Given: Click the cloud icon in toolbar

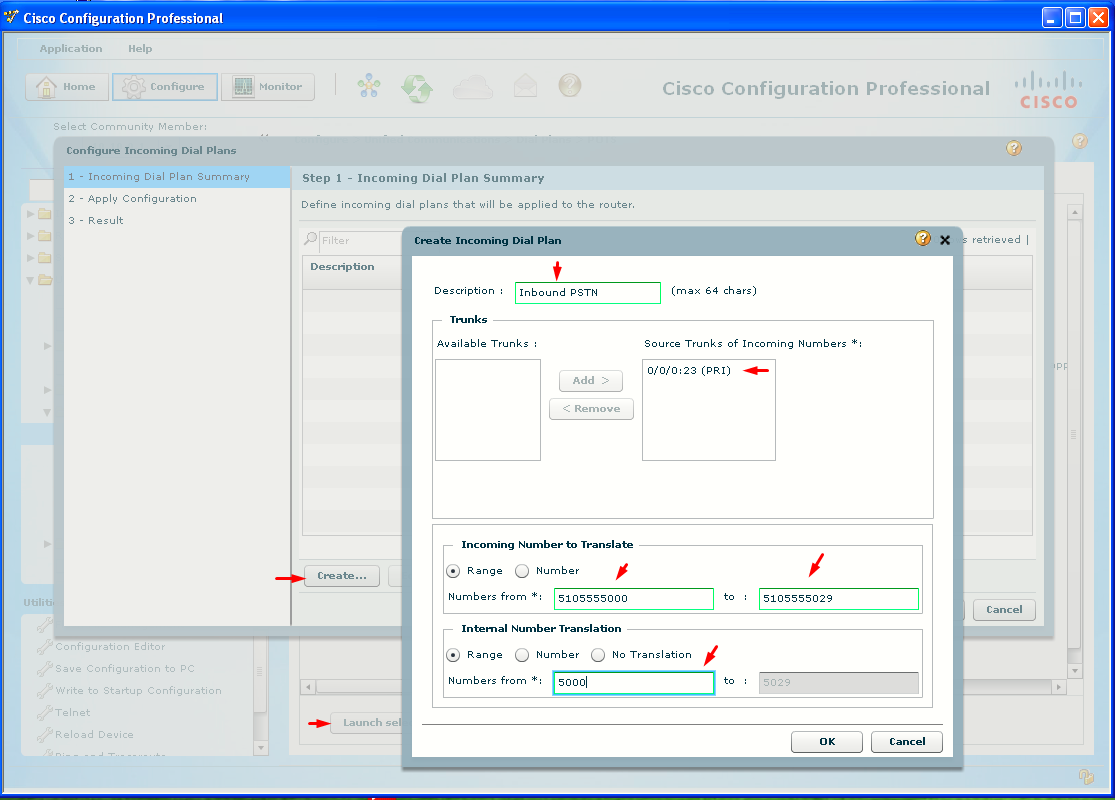Looking at the screenshot, I should pyautogui.click(x=472, y=87).
